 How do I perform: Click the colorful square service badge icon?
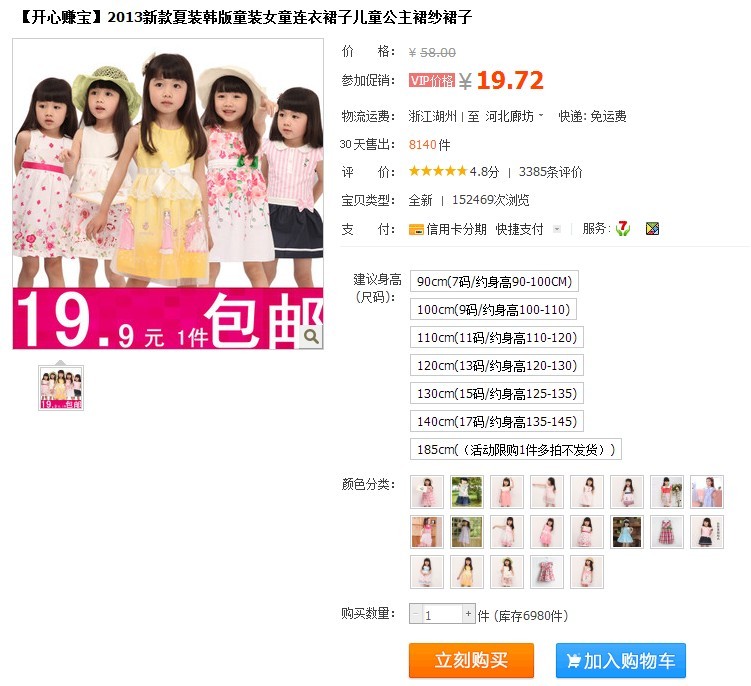[652, 229]
